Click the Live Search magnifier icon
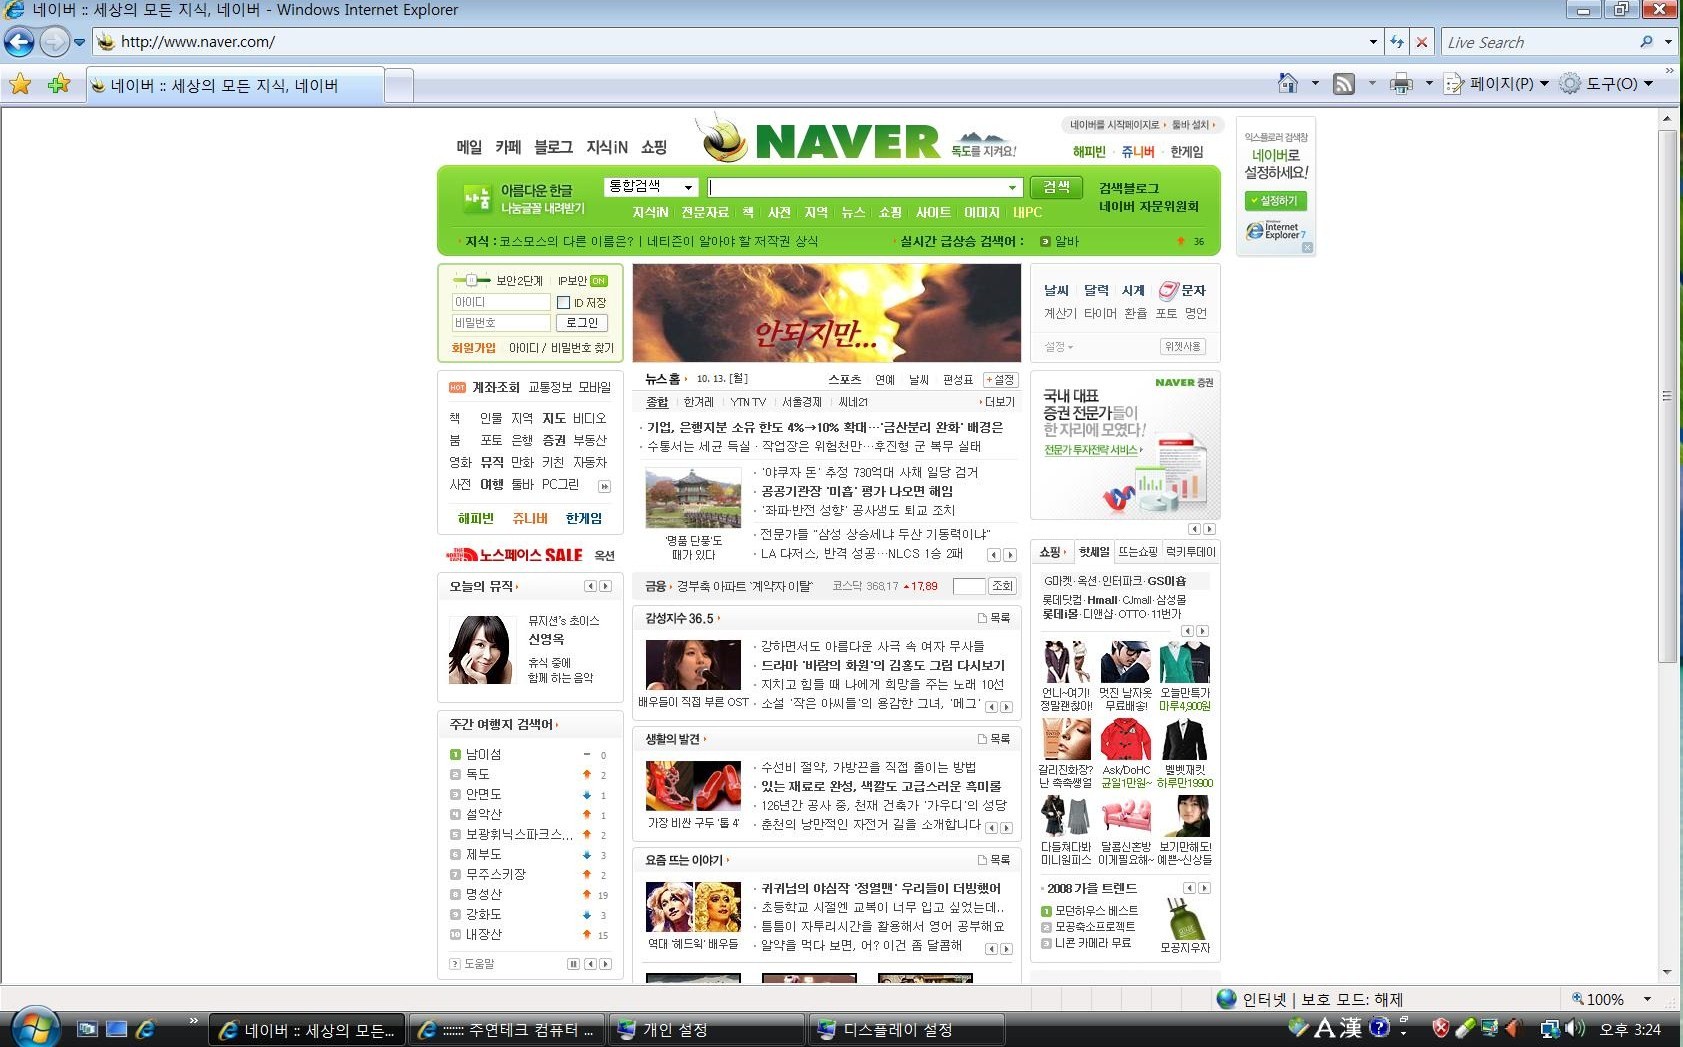Screen dimensions: 1683x1047 (1646, 42)
